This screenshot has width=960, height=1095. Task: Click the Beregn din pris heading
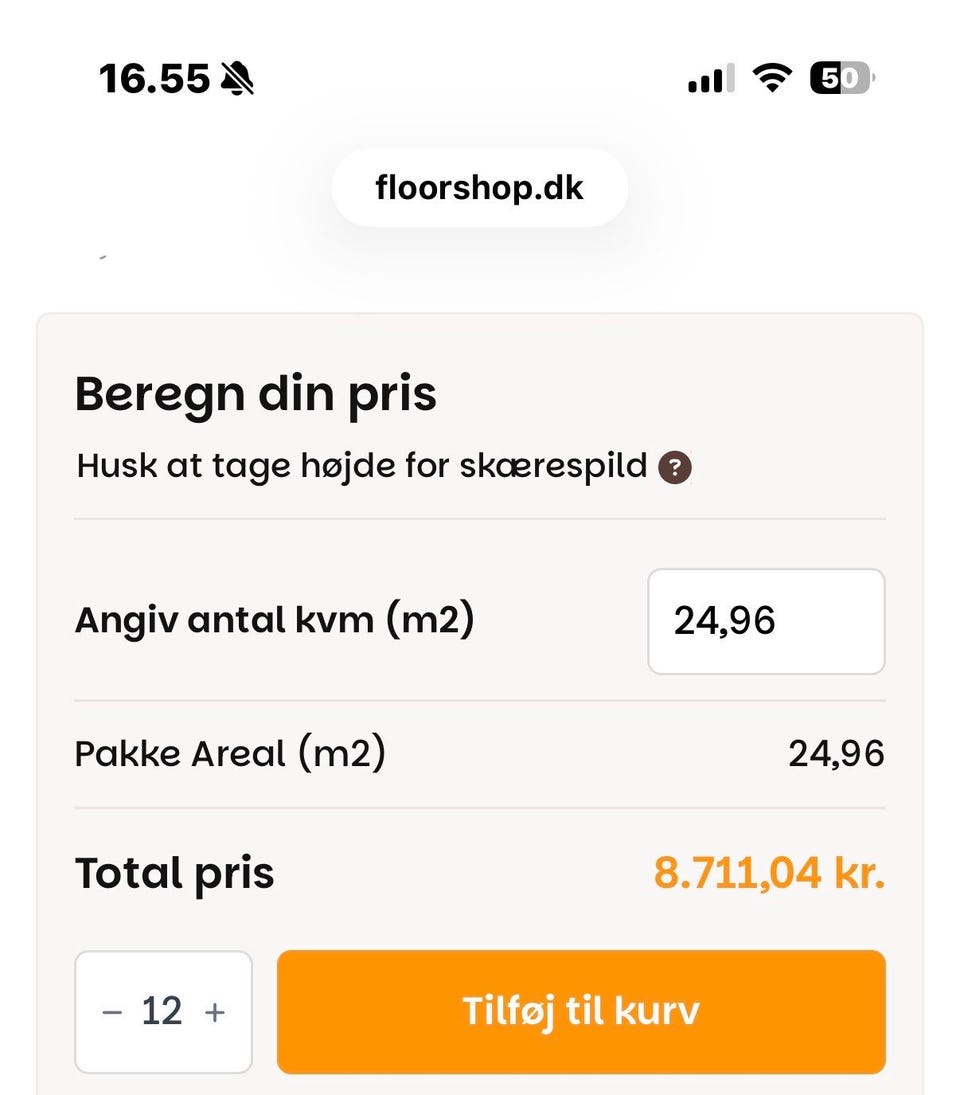256,394
